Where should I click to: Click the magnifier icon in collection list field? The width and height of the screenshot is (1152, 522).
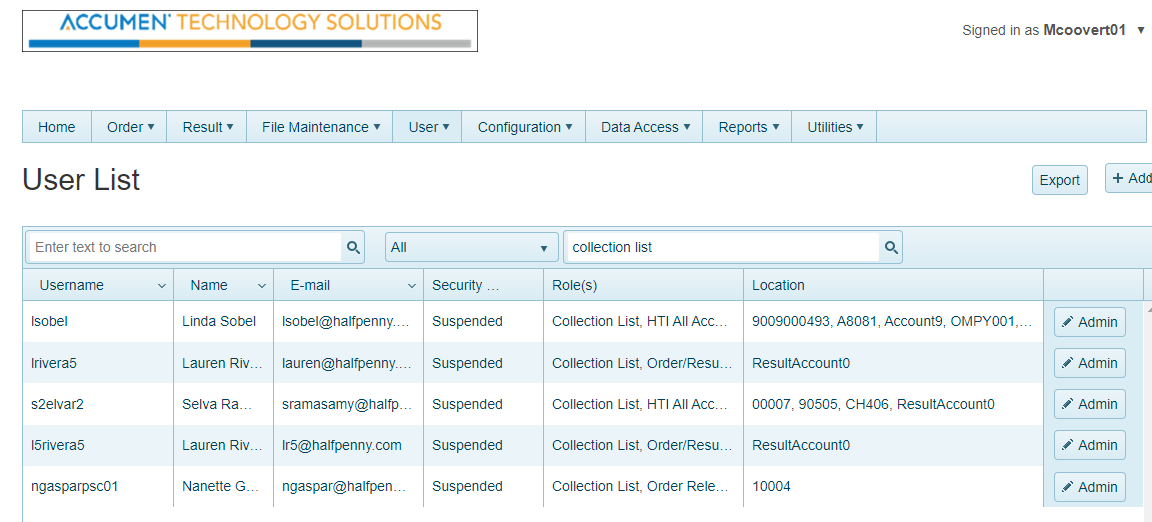891,247
